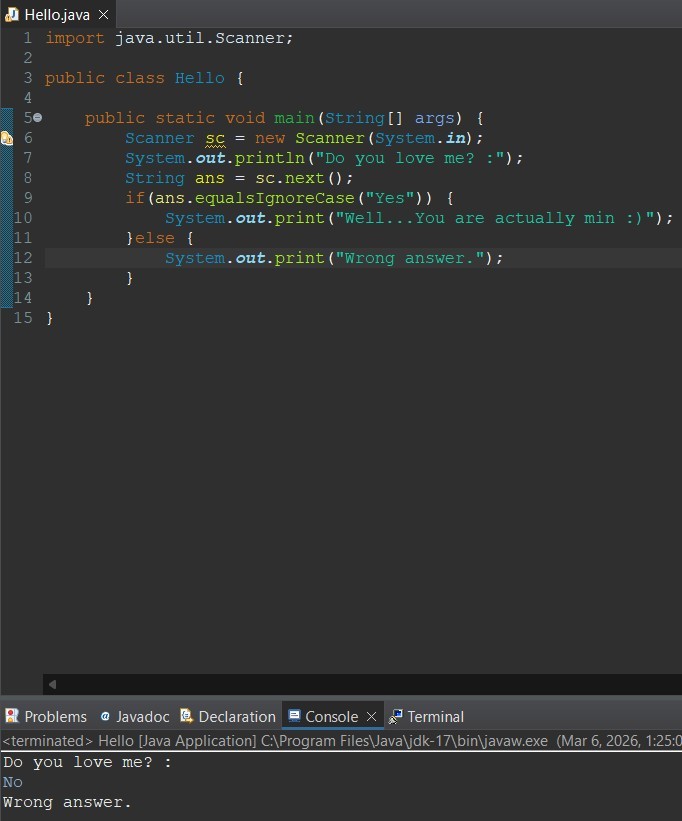Screen dimensions: 682x821
Task: Click the "No" input text in Console
Action: (13, 782)
